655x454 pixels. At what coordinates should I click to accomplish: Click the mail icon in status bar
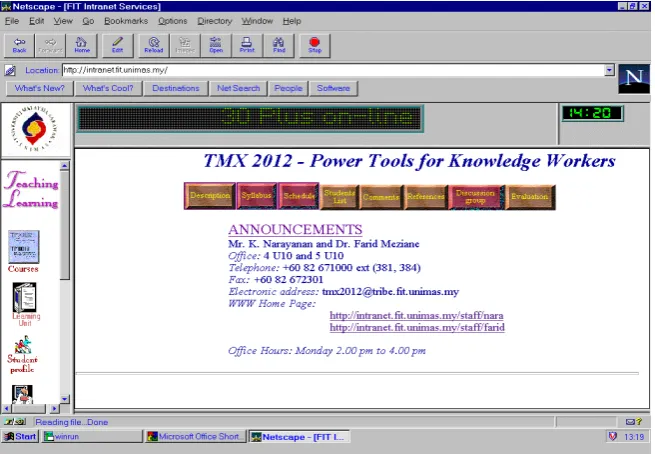pos(630,422)
